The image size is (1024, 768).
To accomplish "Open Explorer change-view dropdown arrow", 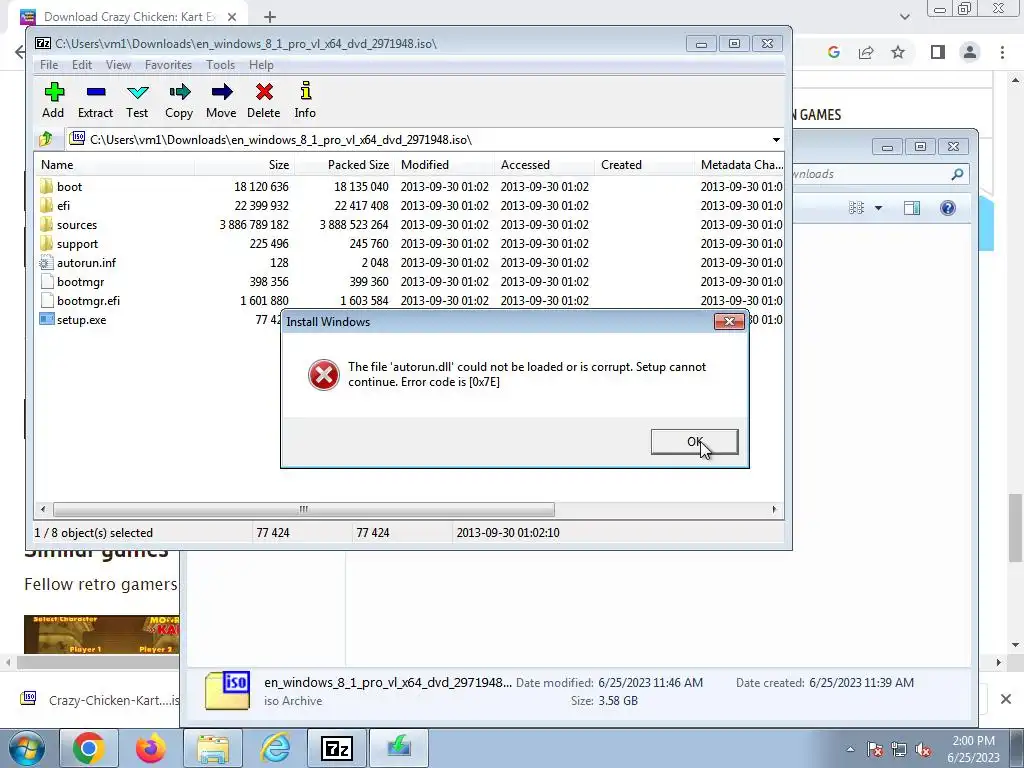I will (878, 208).
